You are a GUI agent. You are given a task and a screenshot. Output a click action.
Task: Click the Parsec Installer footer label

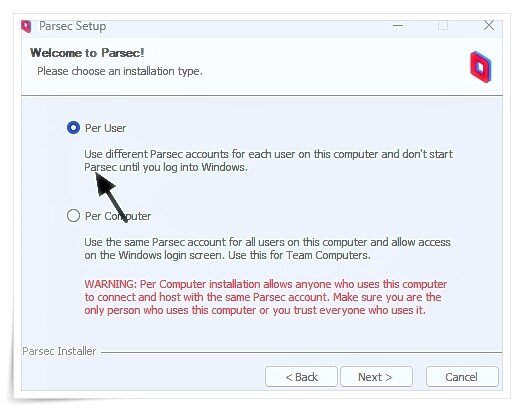click(x=59, y=351)
